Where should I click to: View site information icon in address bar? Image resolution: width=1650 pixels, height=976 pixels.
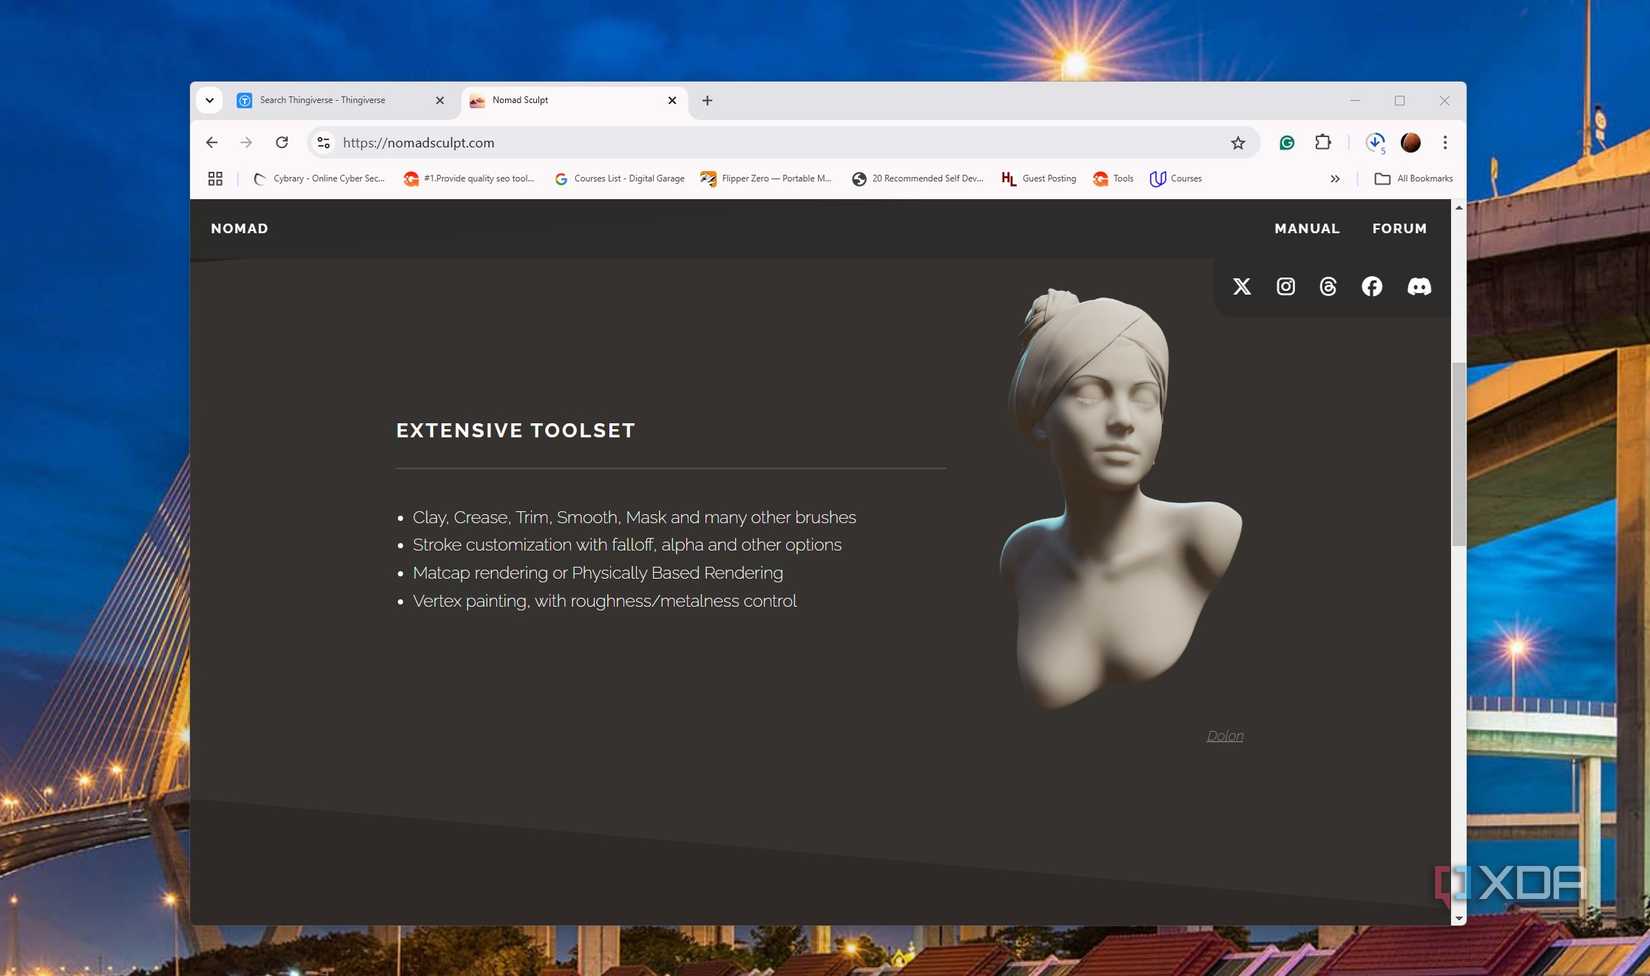point(323,143)
